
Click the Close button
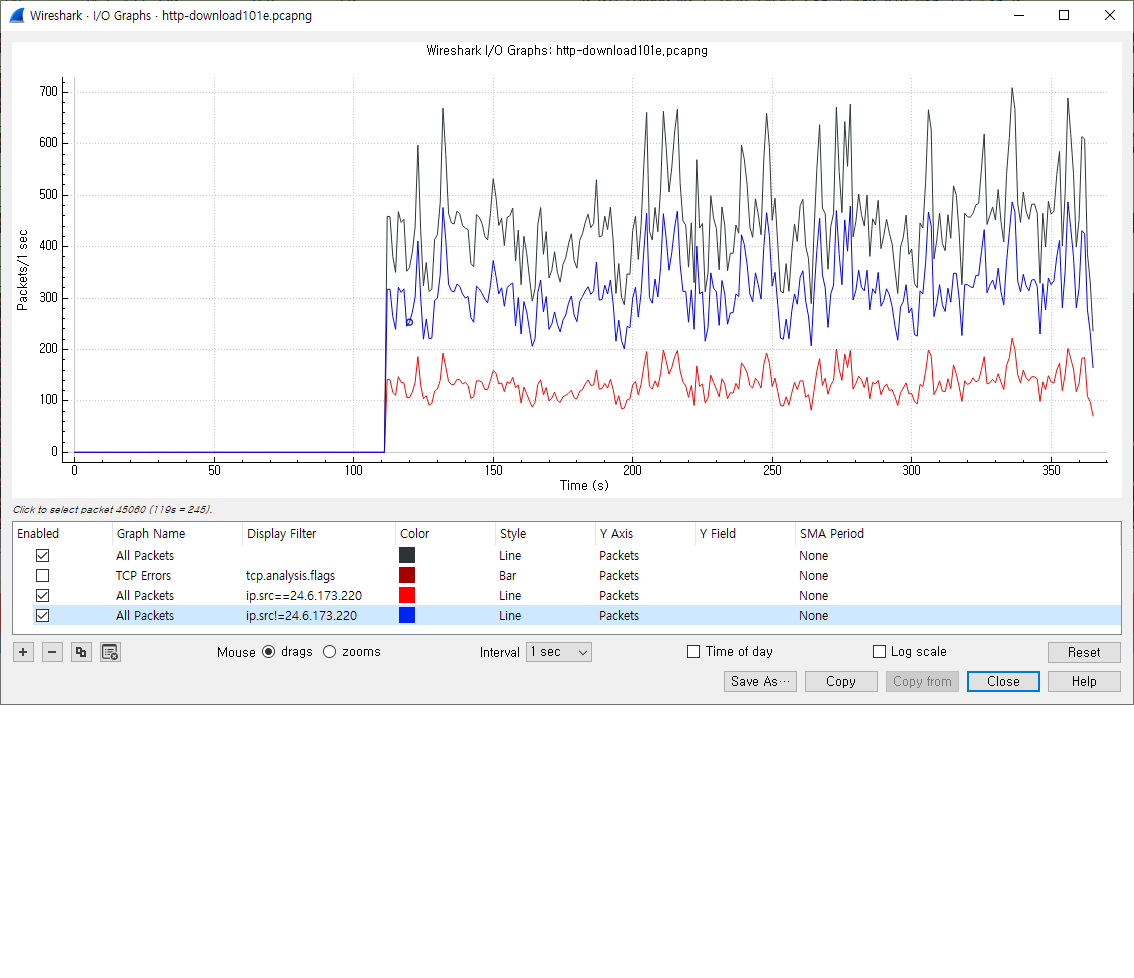(1003, 681)
